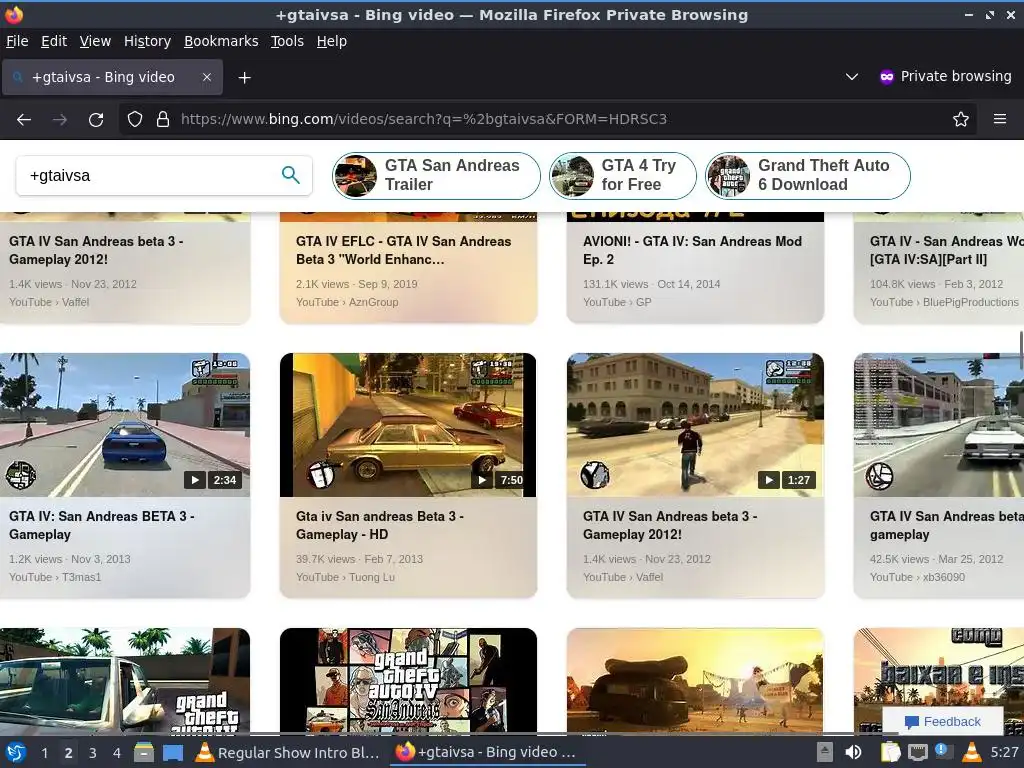Screen dimensions: 1024x768
Task: Click '42.5K views · Mar 25, 2012' text
Action: (x=936, y=559)
